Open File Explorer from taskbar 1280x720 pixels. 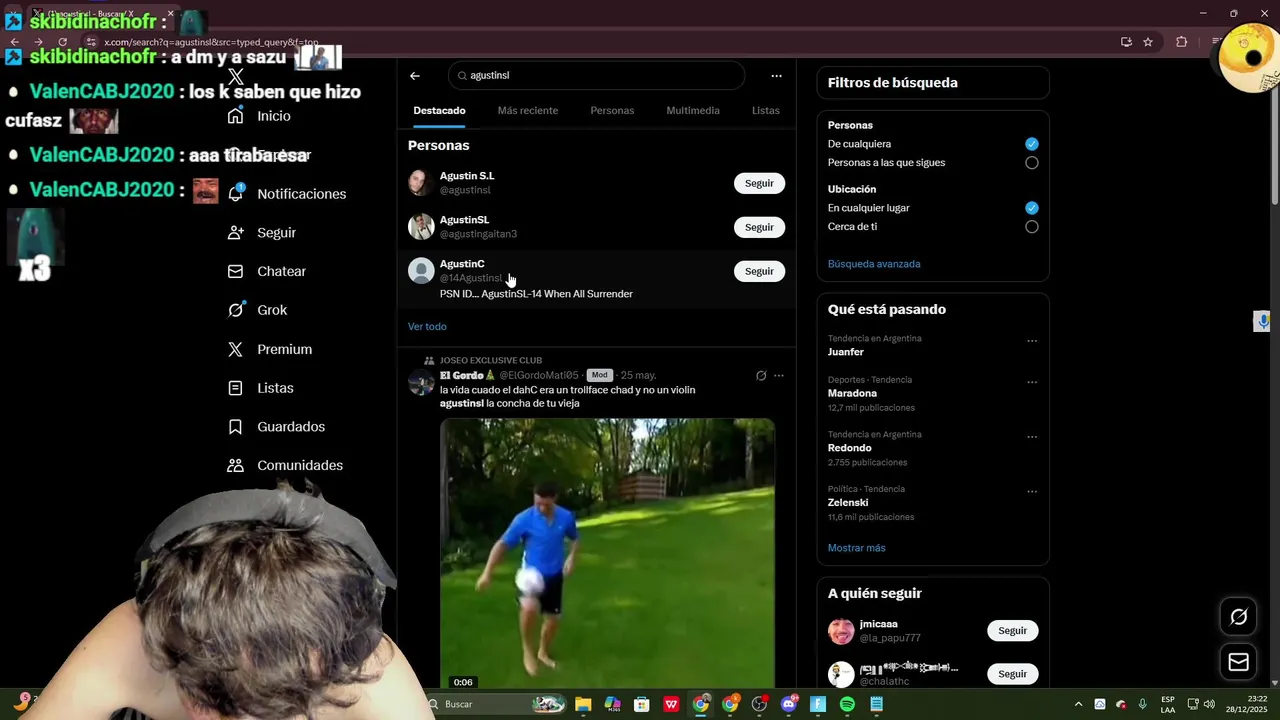click(583, 704)
